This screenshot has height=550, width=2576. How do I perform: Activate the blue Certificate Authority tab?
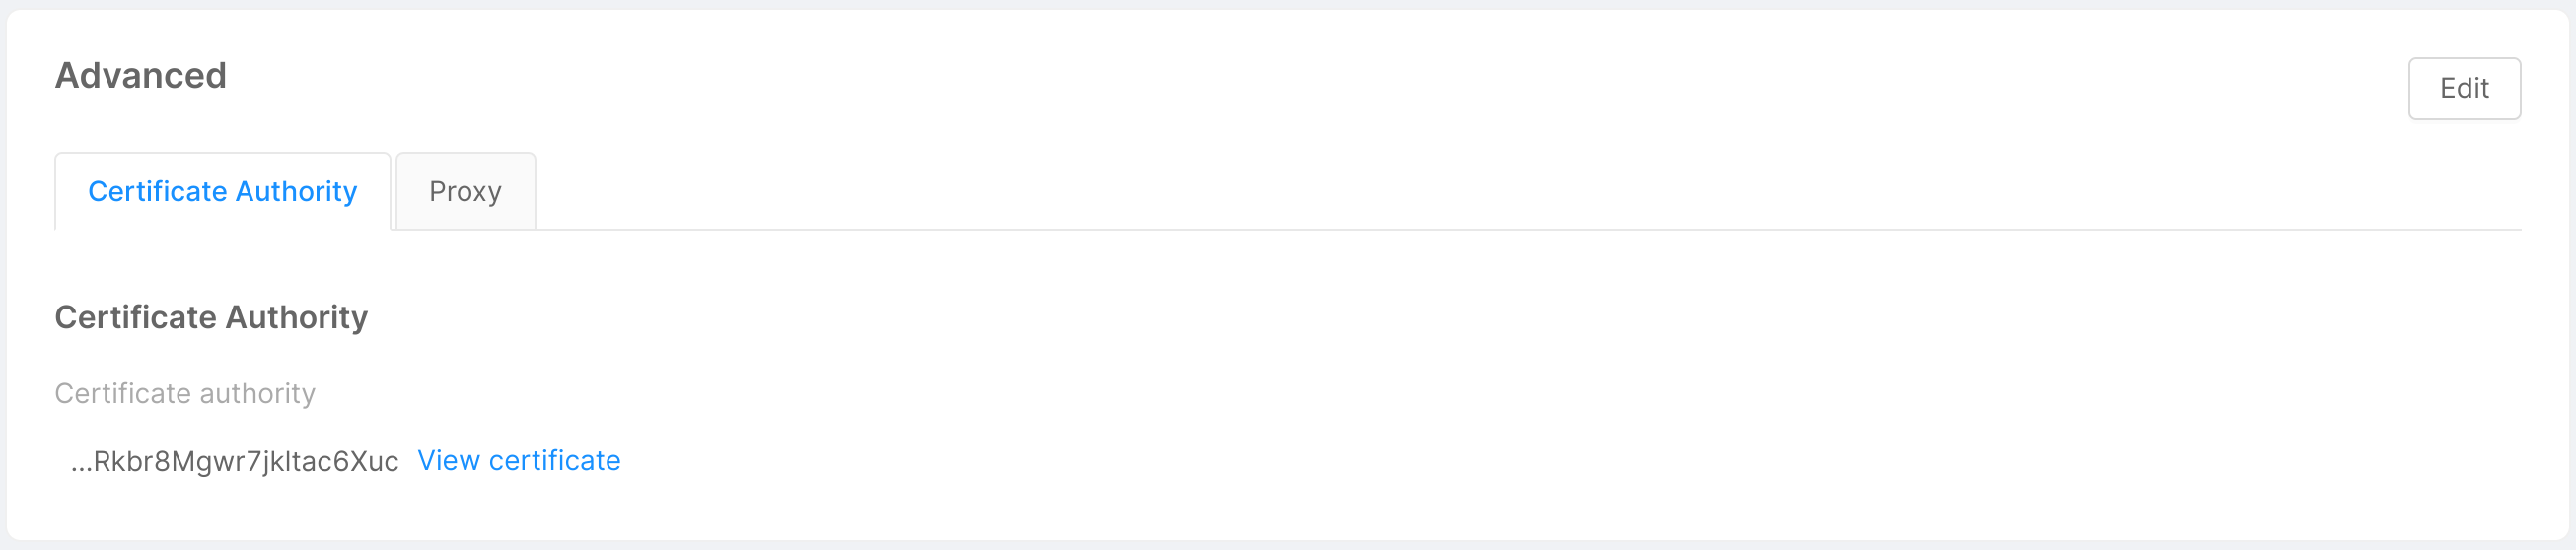pyautogui.click(x=222, y=191)
